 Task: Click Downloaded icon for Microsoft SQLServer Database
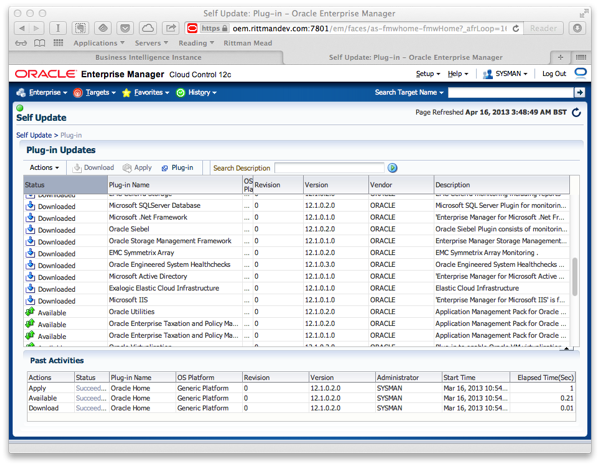[30, 205]
